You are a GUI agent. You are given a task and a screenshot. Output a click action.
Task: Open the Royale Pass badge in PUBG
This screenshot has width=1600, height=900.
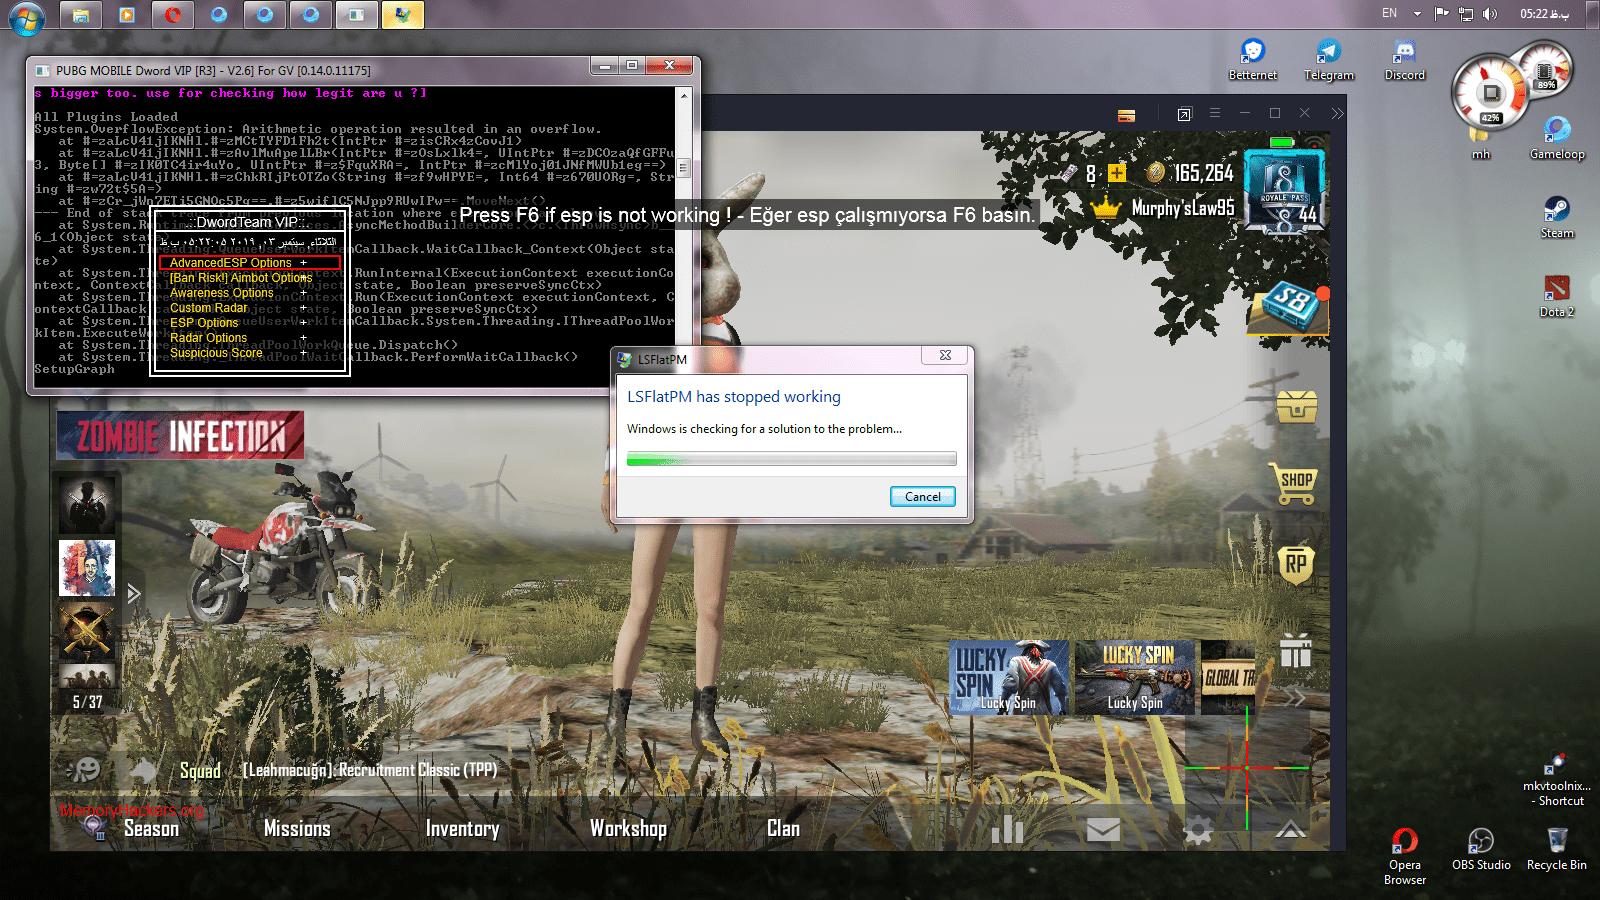(x=1285, y=192)
